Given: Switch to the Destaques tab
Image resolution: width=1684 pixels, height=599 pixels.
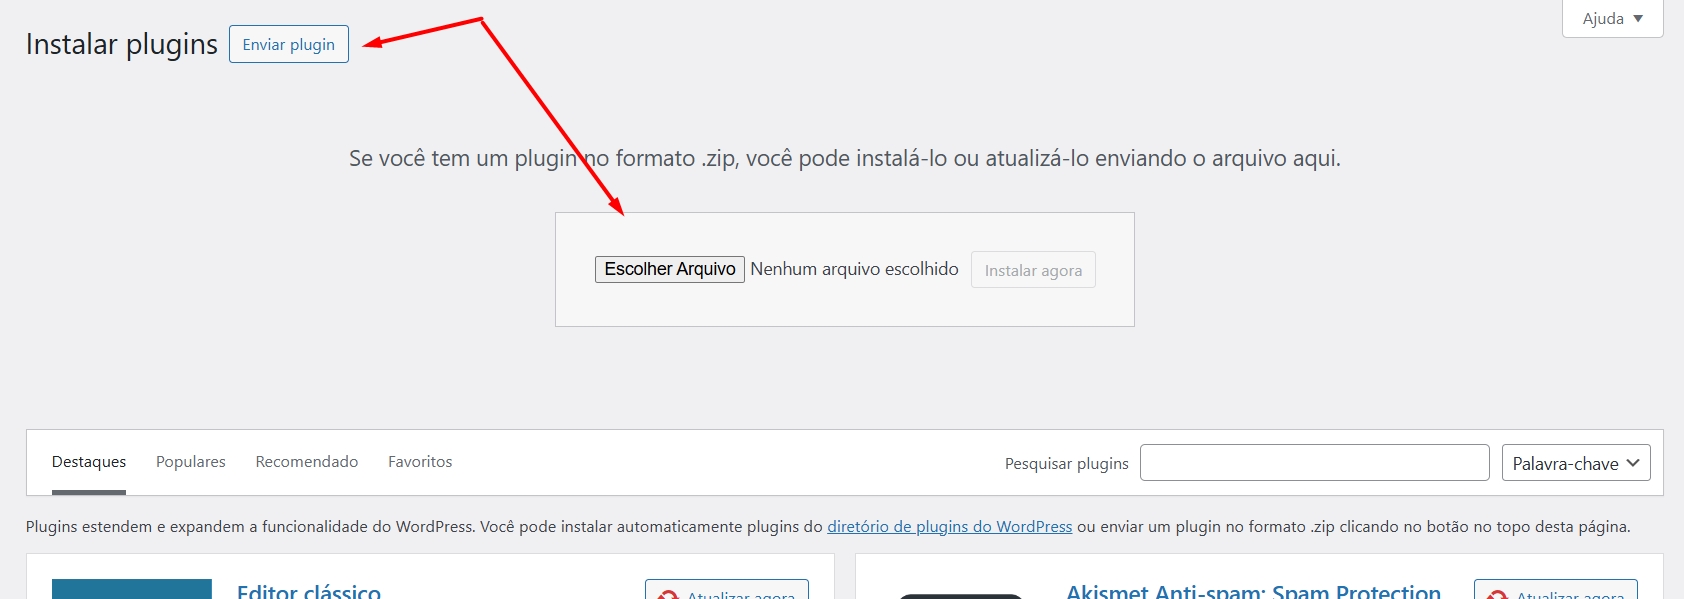Looking at the screenshot, I should point(89,462).
